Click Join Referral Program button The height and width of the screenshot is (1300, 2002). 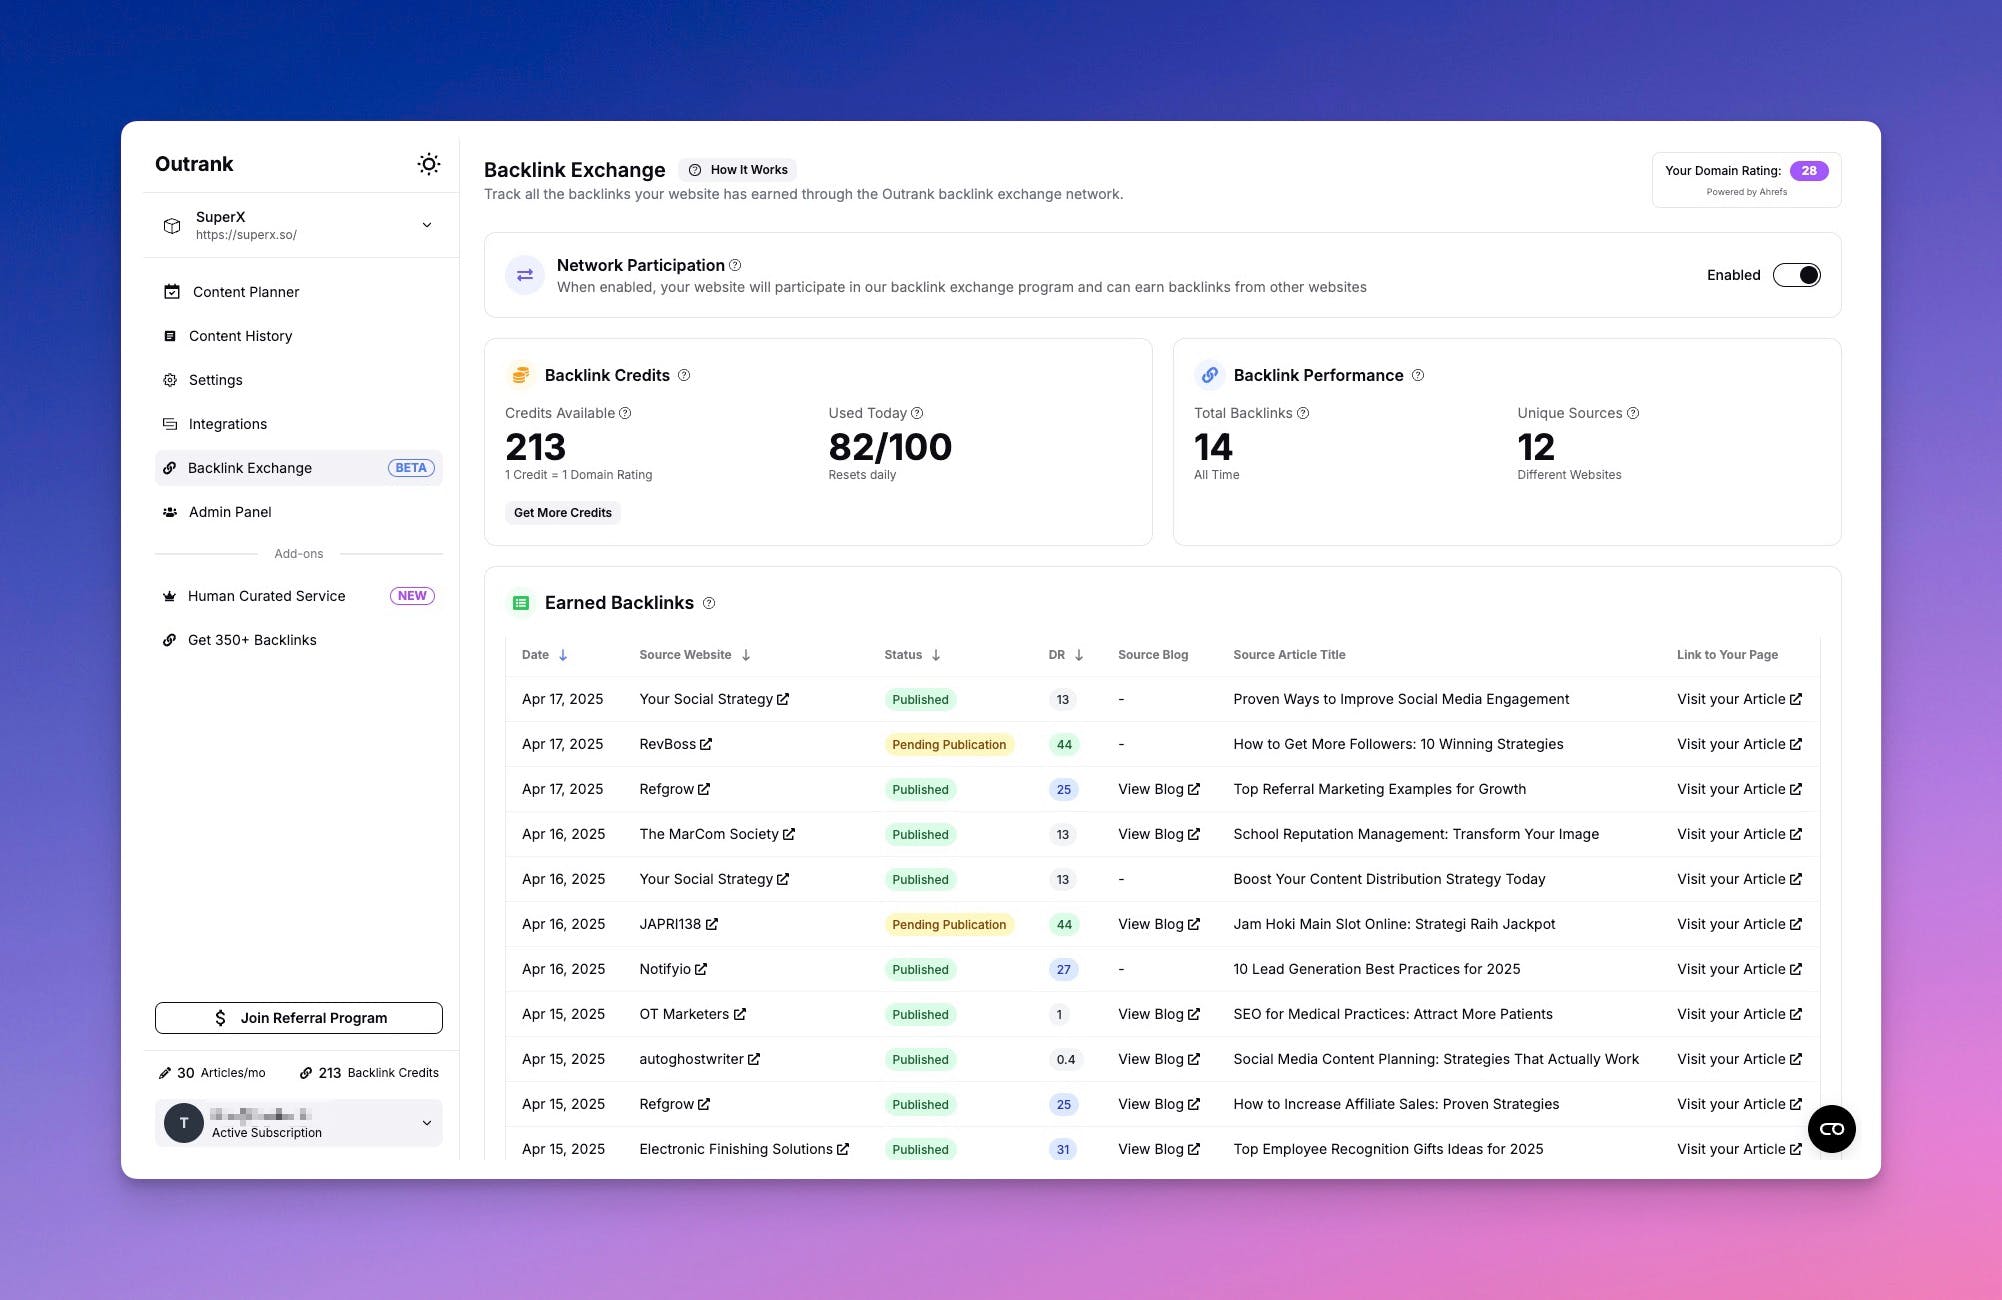pyautogui.click(x=298, y=1018)
